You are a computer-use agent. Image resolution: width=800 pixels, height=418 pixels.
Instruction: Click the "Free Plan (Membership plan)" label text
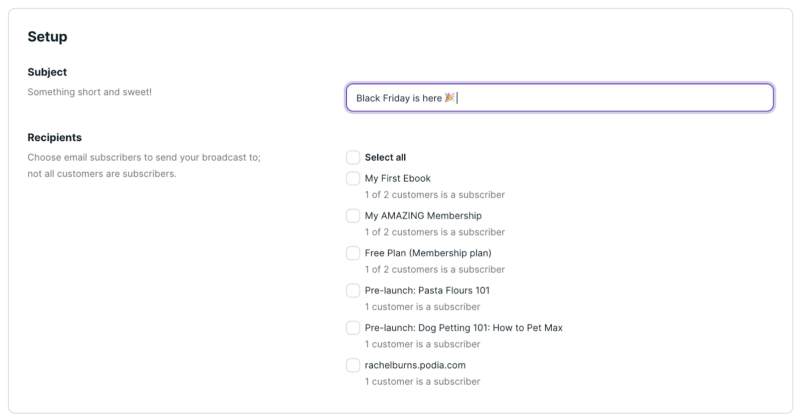coord(428,252)
